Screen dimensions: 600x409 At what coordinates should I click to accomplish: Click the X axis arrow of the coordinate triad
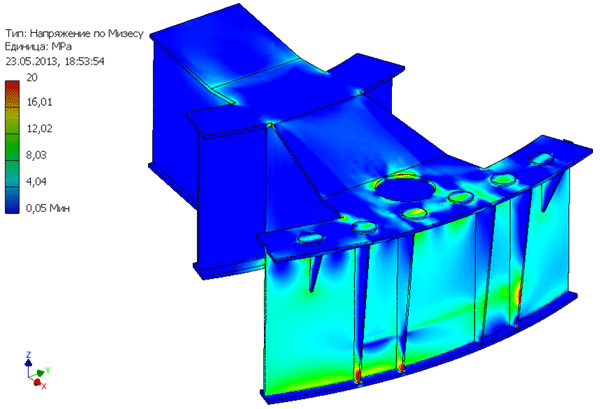(40, 384)
